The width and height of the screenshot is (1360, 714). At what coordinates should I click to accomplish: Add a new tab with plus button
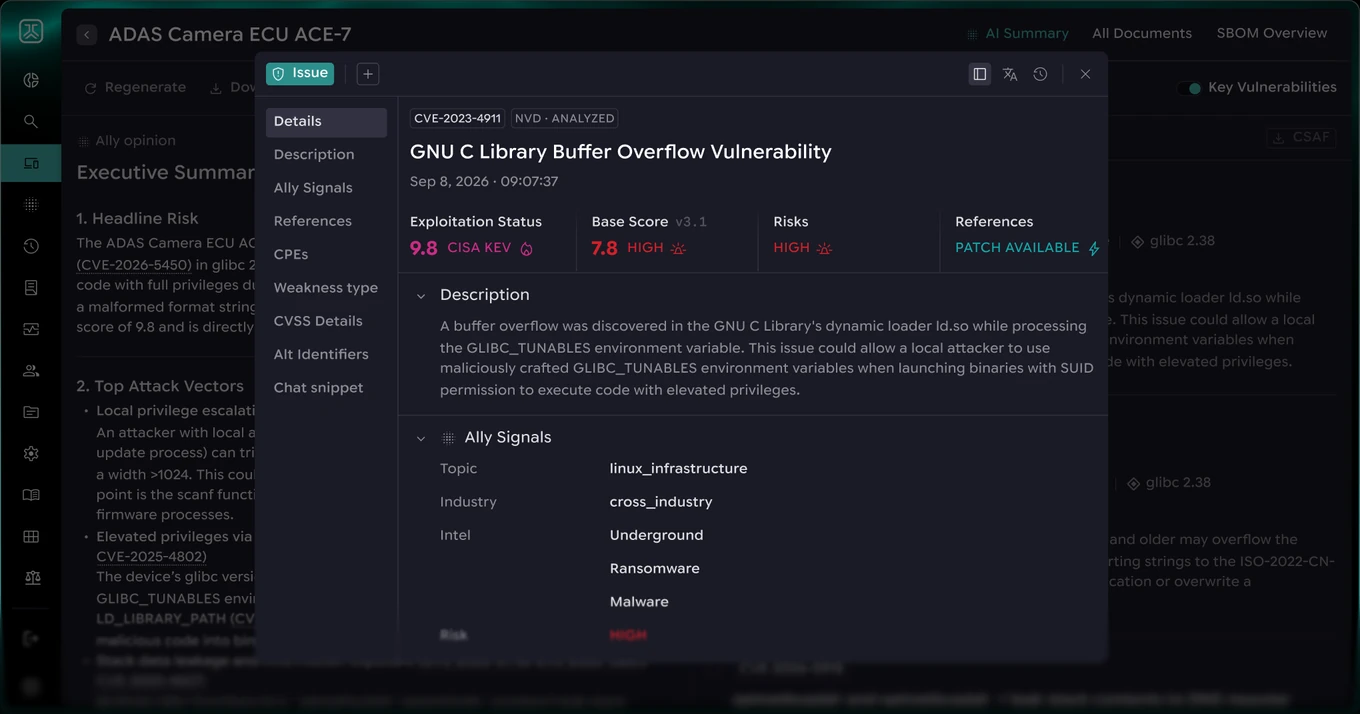(x=368, y=74)
